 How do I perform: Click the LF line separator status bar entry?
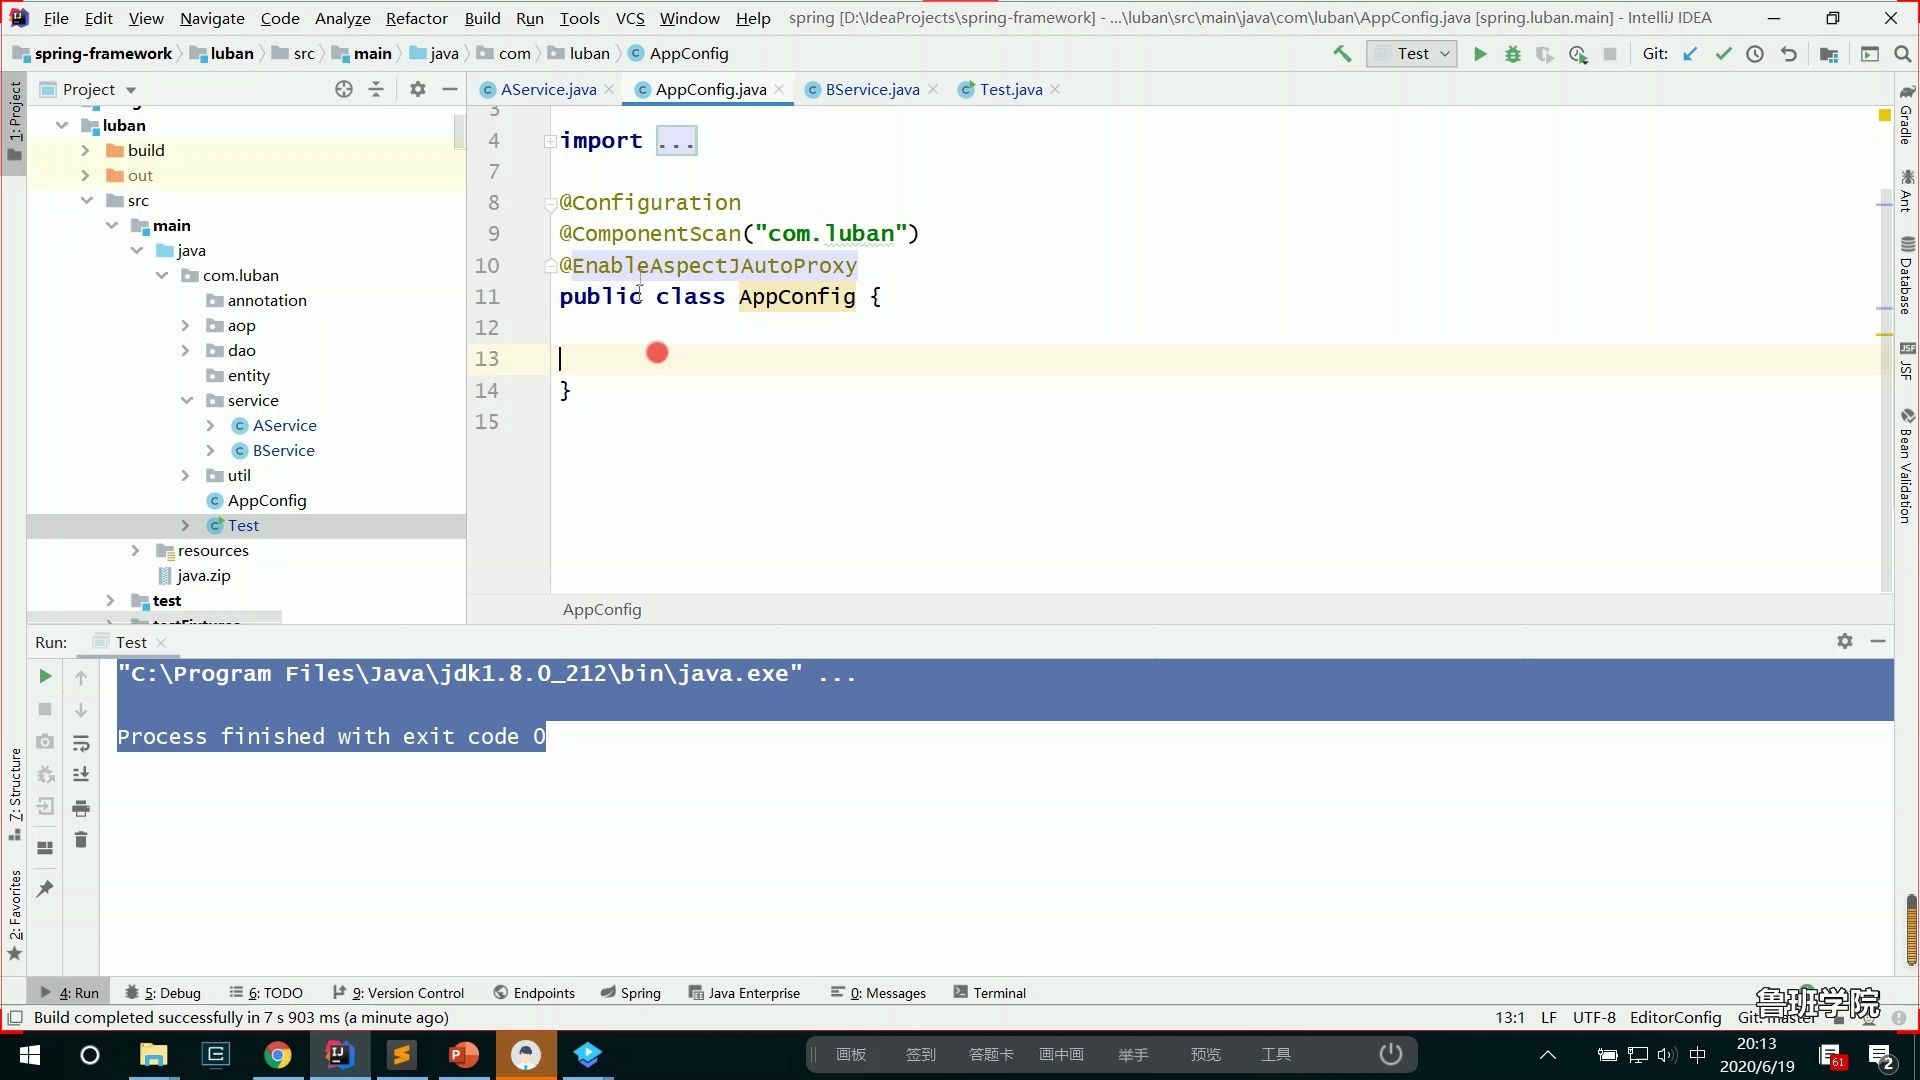1549,1017
